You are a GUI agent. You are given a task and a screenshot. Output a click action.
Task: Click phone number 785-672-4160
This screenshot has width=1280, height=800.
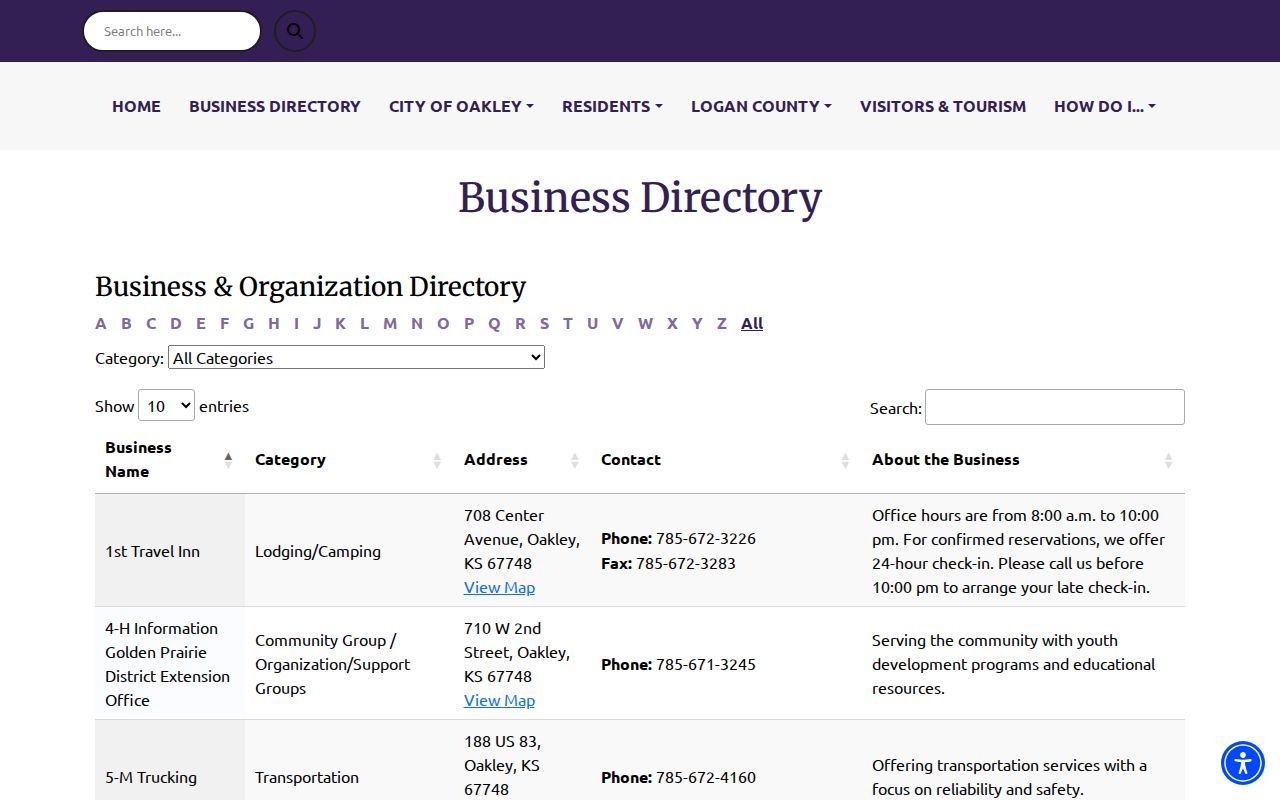coord(706,777)
